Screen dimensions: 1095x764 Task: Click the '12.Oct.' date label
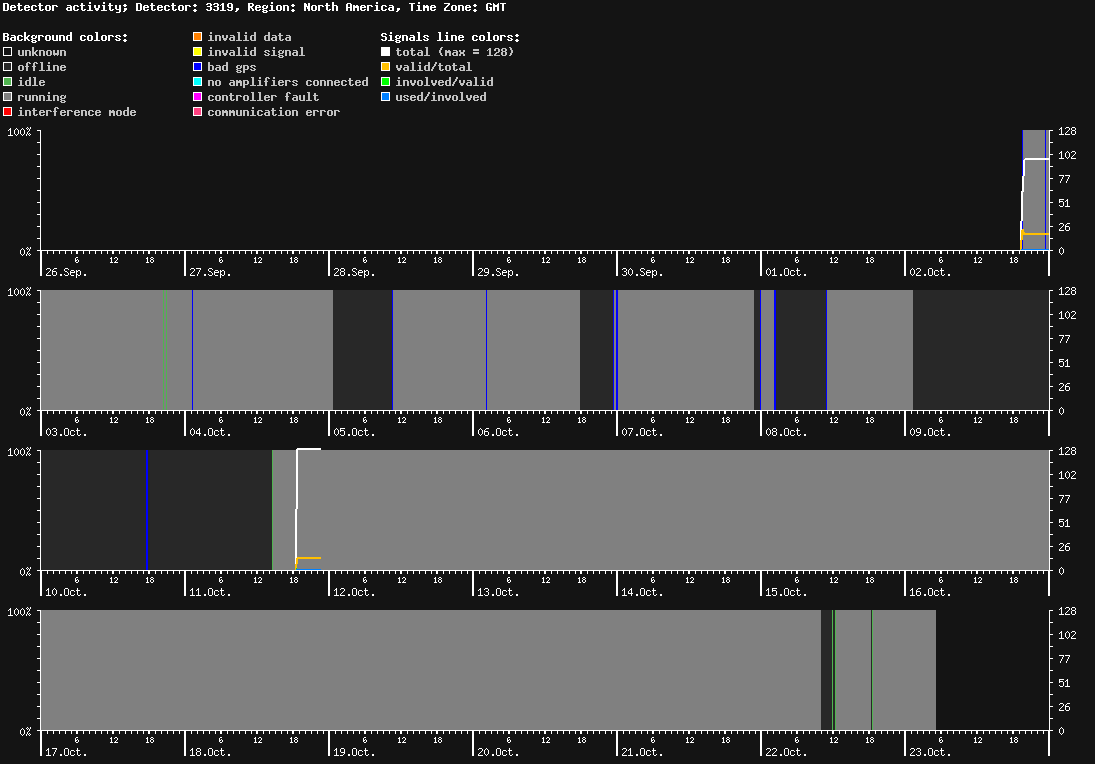[354, 592]
